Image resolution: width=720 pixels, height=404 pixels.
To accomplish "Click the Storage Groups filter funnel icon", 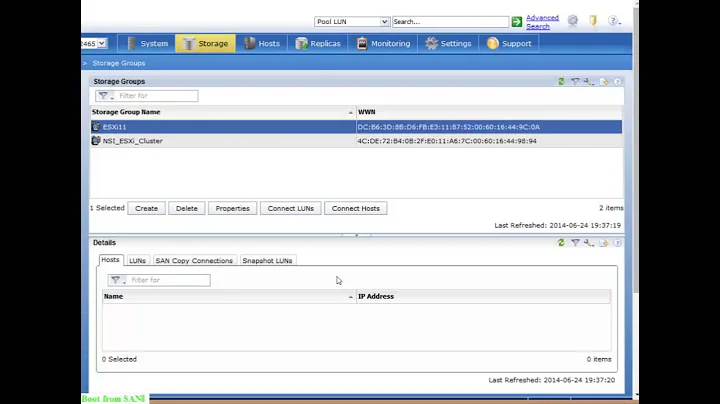I will click(x=575, y=81).
